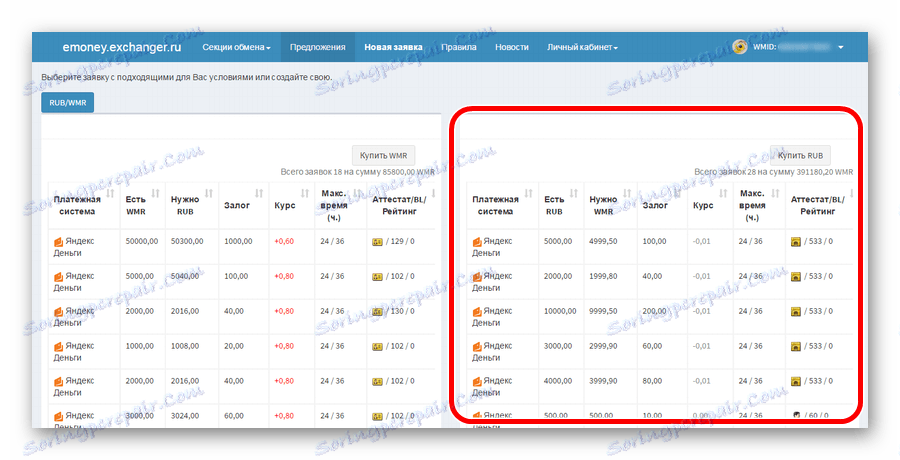Open the Новости menu item
The width and height of the screenshot is (900, 460).
[x=512, y=47]
